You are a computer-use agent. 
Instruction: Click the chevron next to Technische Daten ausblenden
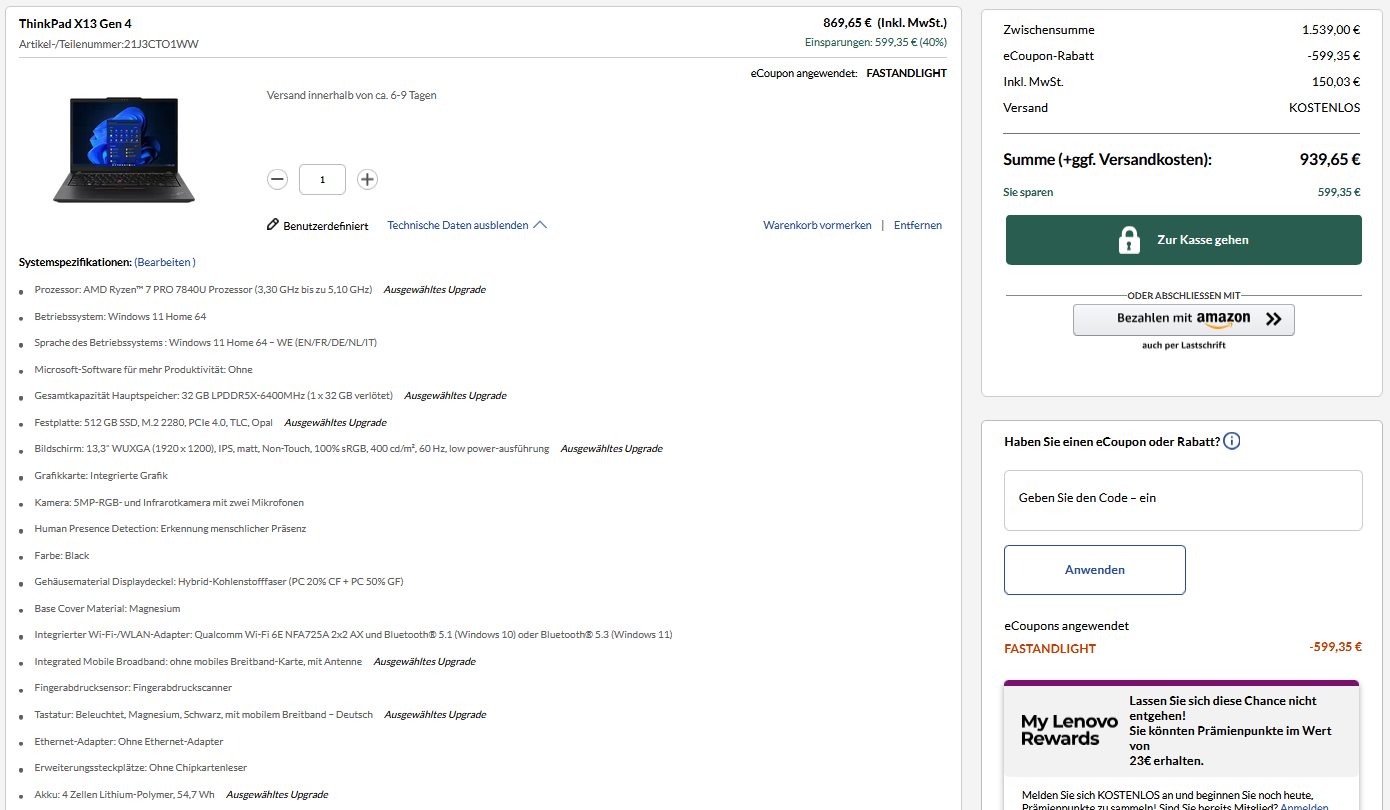[540, 224]
